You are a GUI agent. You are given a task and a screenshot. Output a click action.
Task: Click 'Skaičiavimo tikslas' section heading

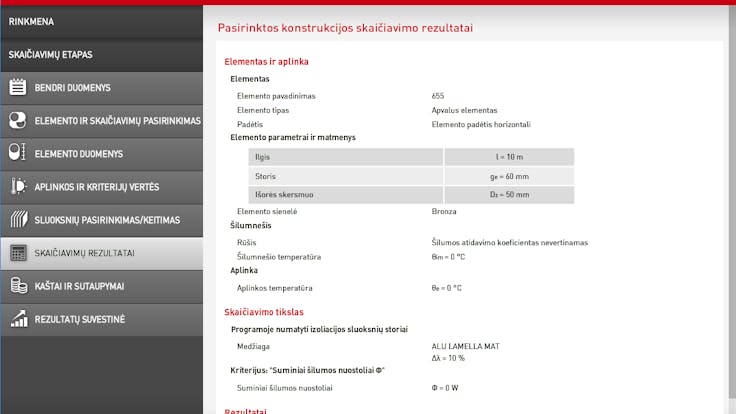tap(264, 312)
